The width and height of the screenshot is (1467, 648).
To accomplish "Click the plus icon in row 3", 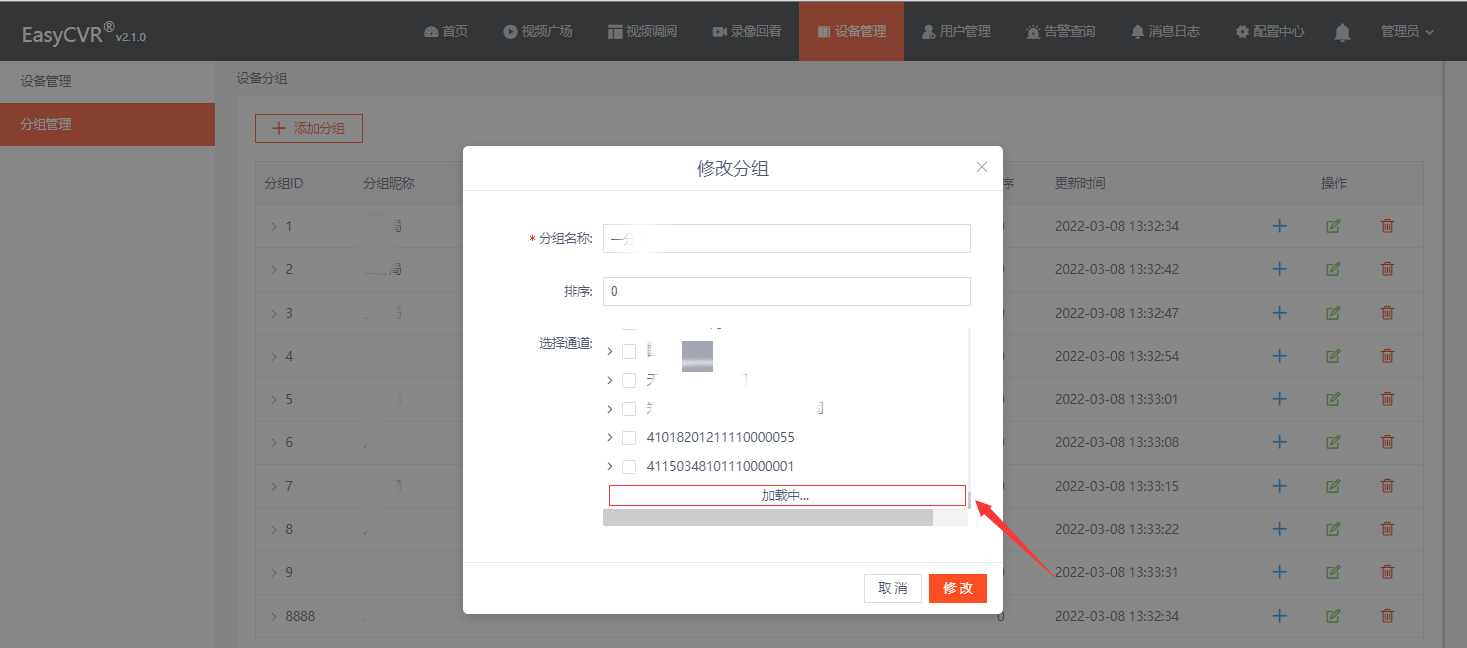I will [1279, 313].
